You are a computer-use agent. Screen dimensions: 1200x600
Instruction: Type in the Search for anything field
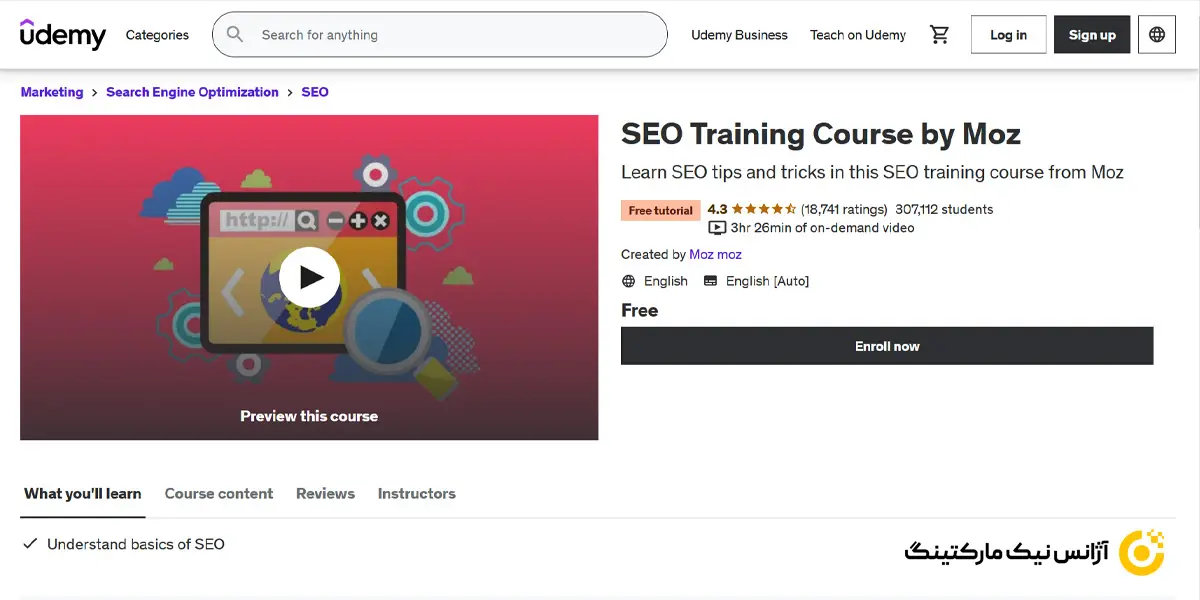tap(450, 35)
